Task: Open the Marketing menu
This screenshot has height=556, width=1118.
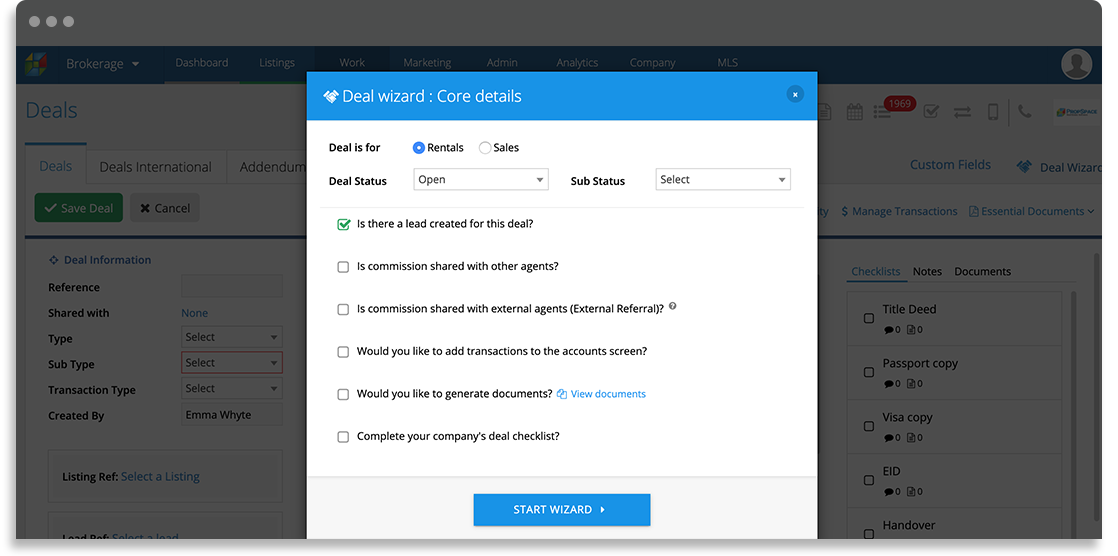Action: click(x=427, y=63)
